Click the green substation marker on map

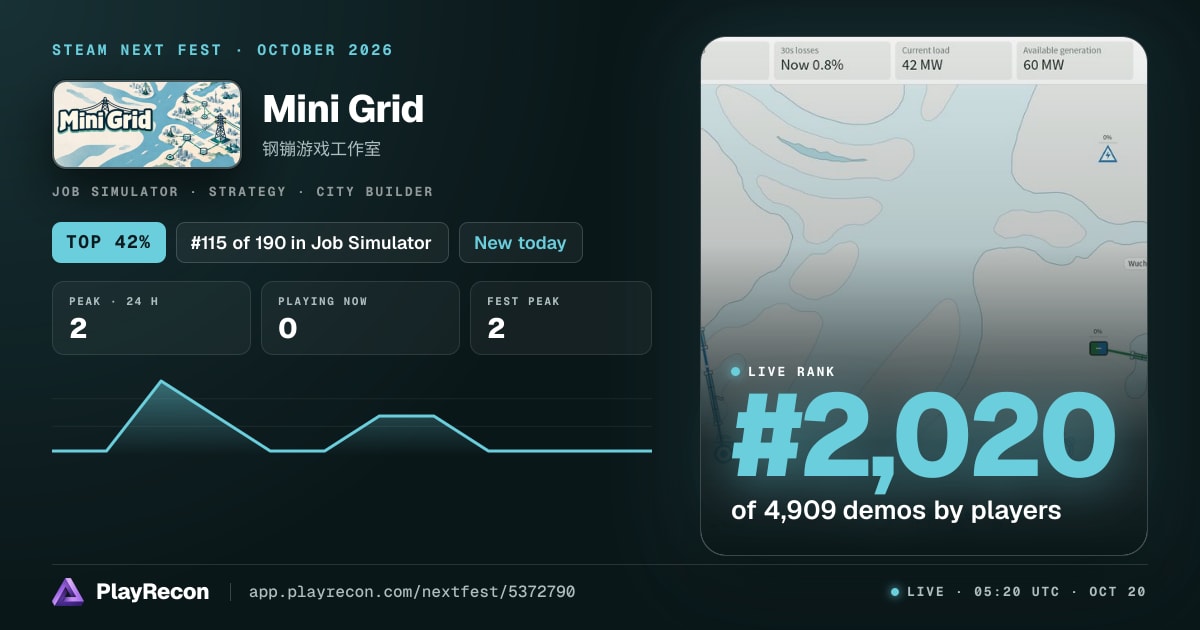pos(1098,348)
